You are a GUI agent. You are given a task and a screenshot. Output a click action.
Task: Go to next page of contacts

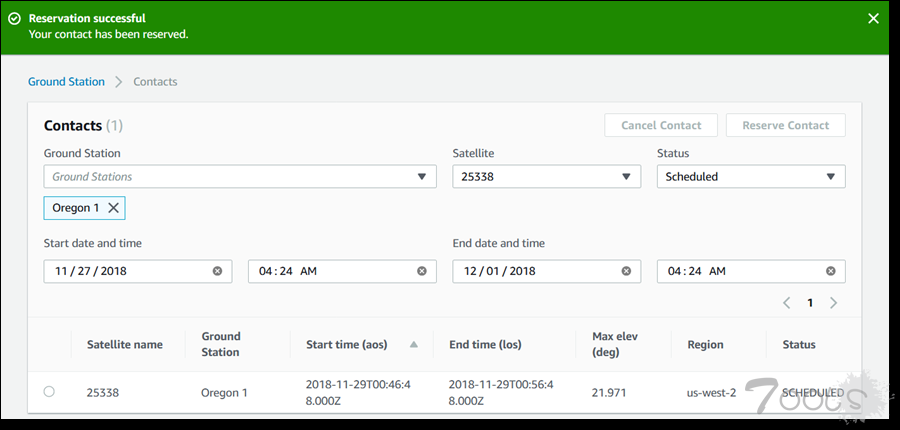click(x=833, y=303)
